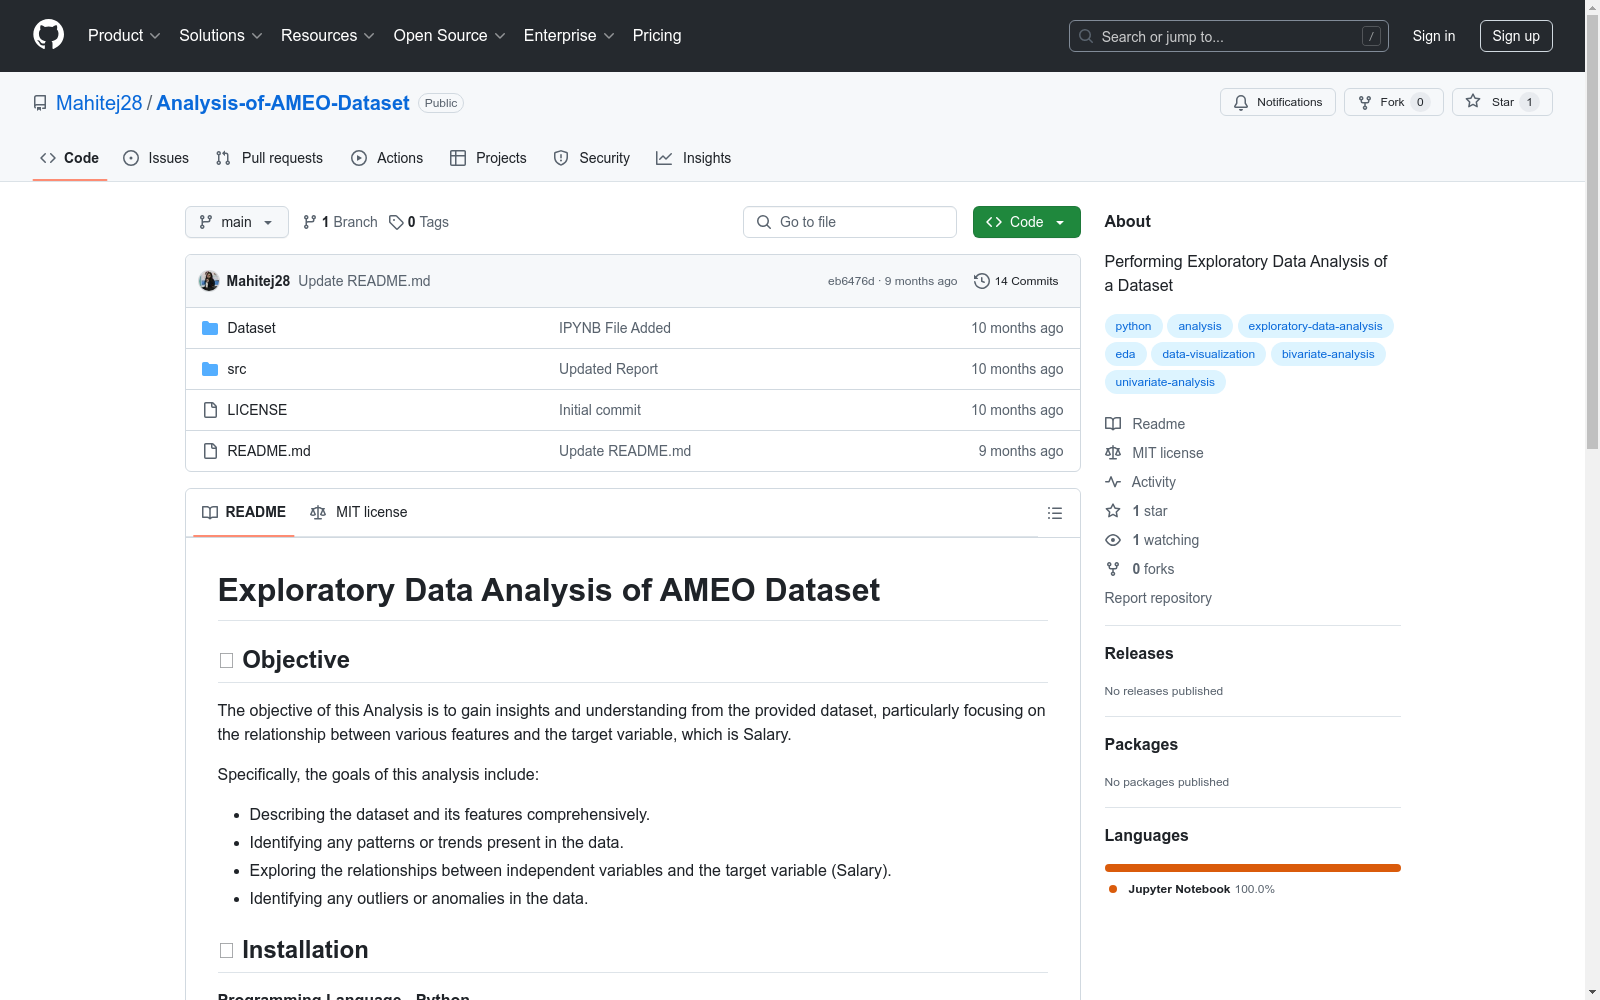Click the Projects tab table icon
The width and height of the screenshot is (1600, 1000).
(x=458, y=158)
